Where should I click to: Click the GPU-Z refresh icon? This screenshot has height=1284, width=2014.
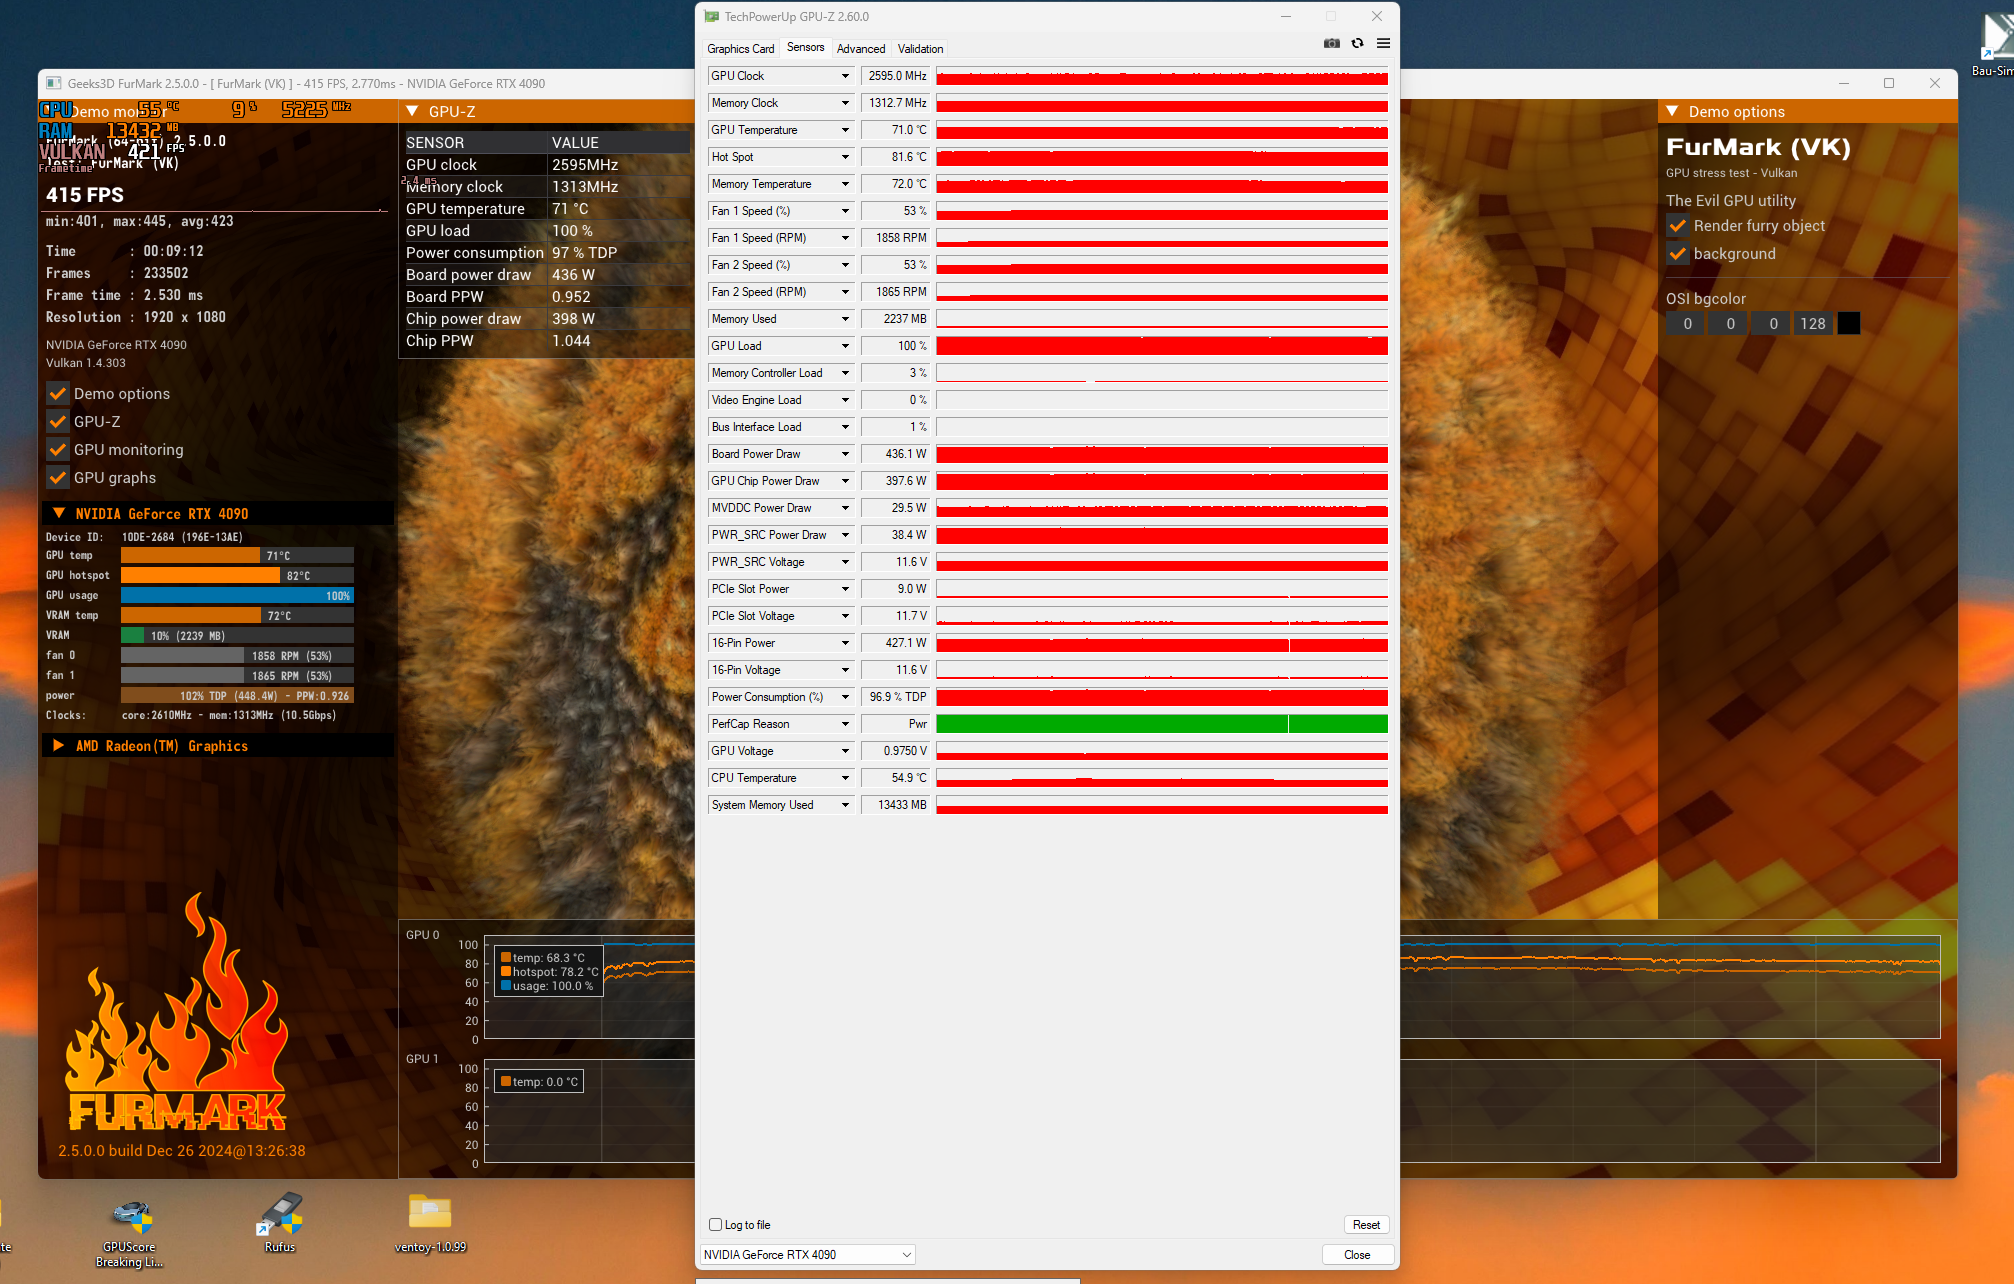1357,43
